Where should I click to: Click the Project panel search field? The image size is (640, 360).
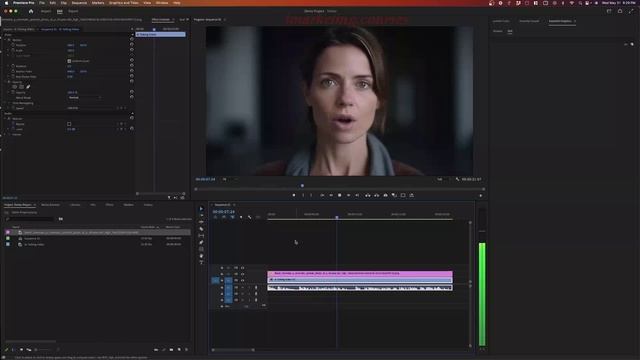[x=30, y=219]
